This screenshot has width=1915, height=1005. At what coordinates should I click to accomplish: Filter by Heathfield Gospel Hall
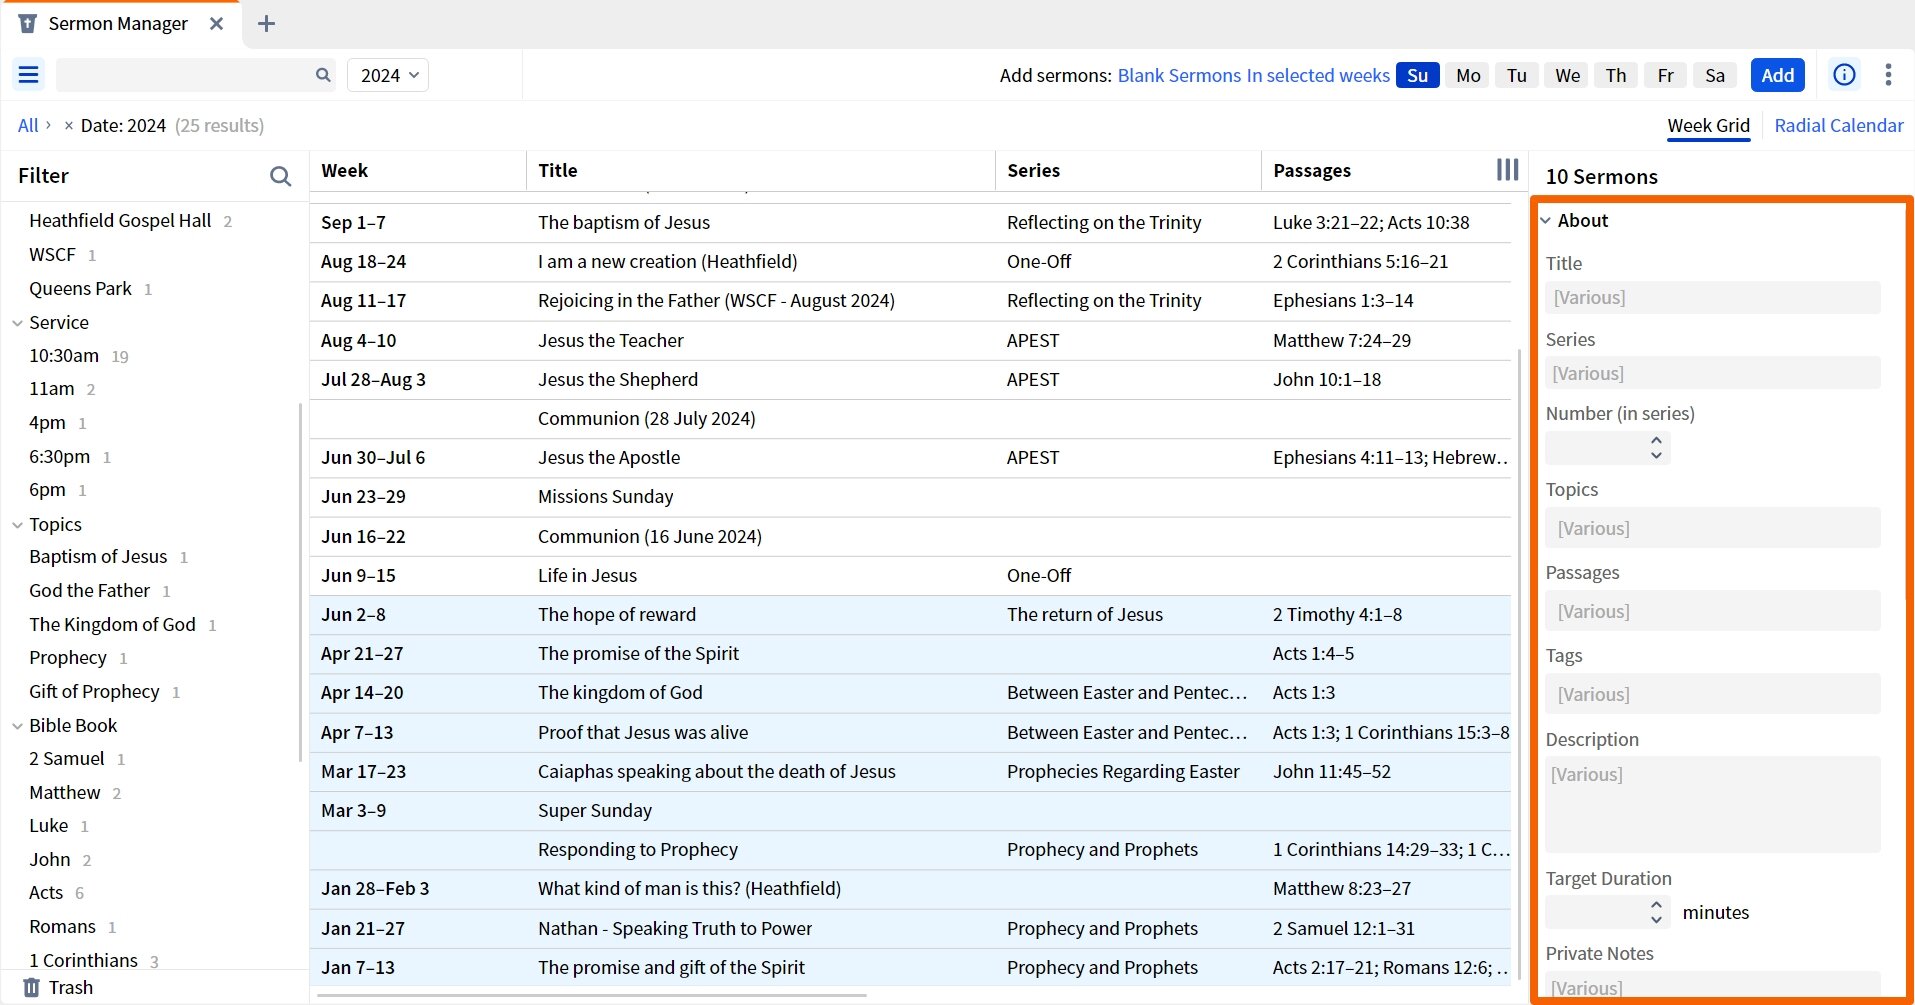pos(120,221)
